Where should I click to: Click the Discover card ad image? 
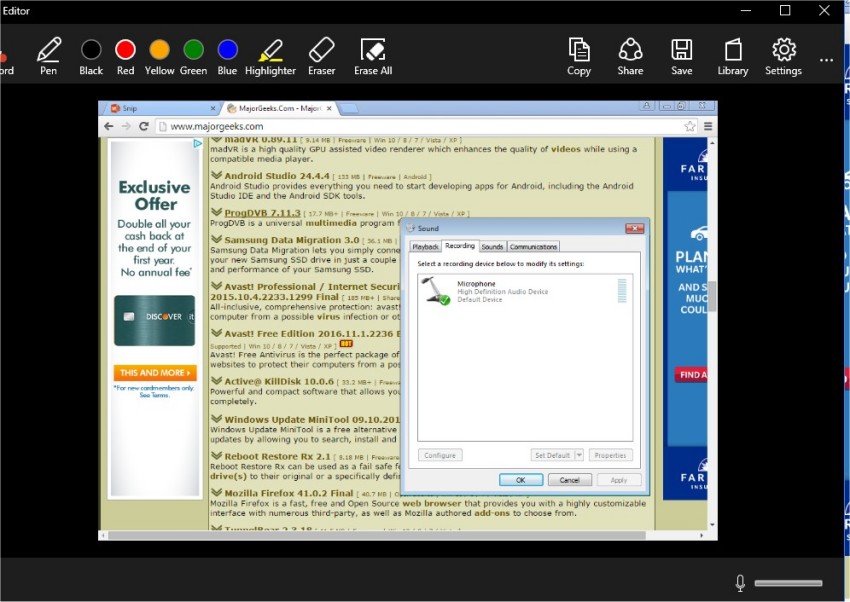click(x=154, y=320)
